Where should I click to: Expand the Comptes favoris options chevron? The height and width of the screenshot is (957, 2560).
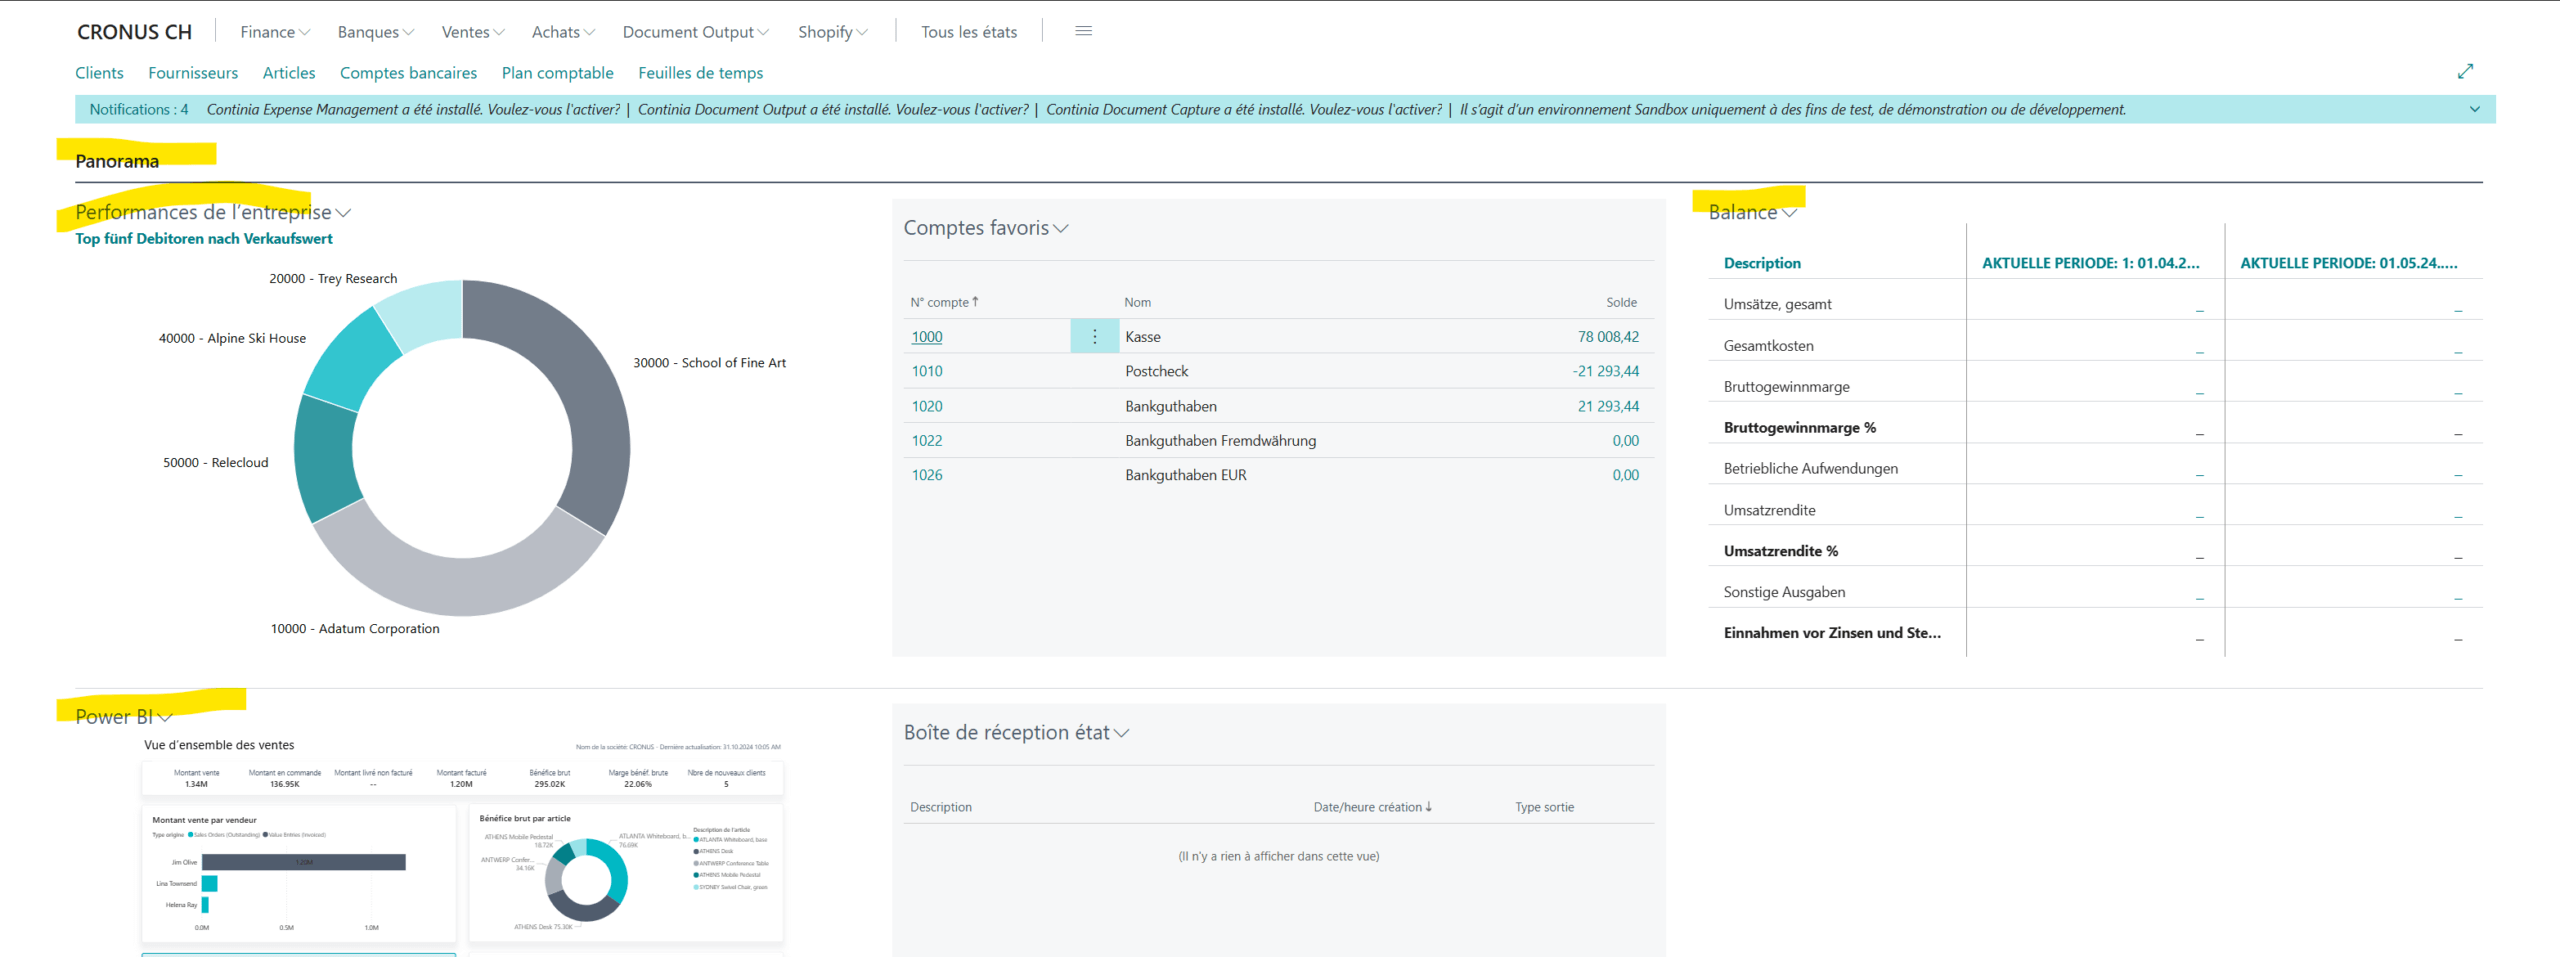[1061, 229]
